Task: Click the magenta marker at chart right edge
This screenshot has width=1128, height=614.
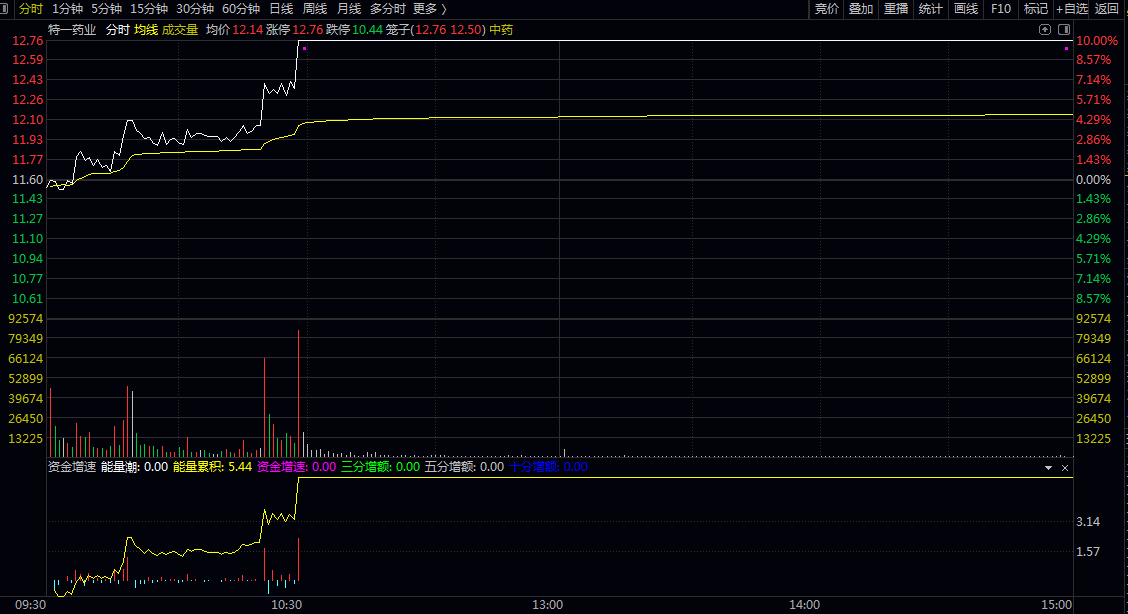Action: tap(1066, 48)
